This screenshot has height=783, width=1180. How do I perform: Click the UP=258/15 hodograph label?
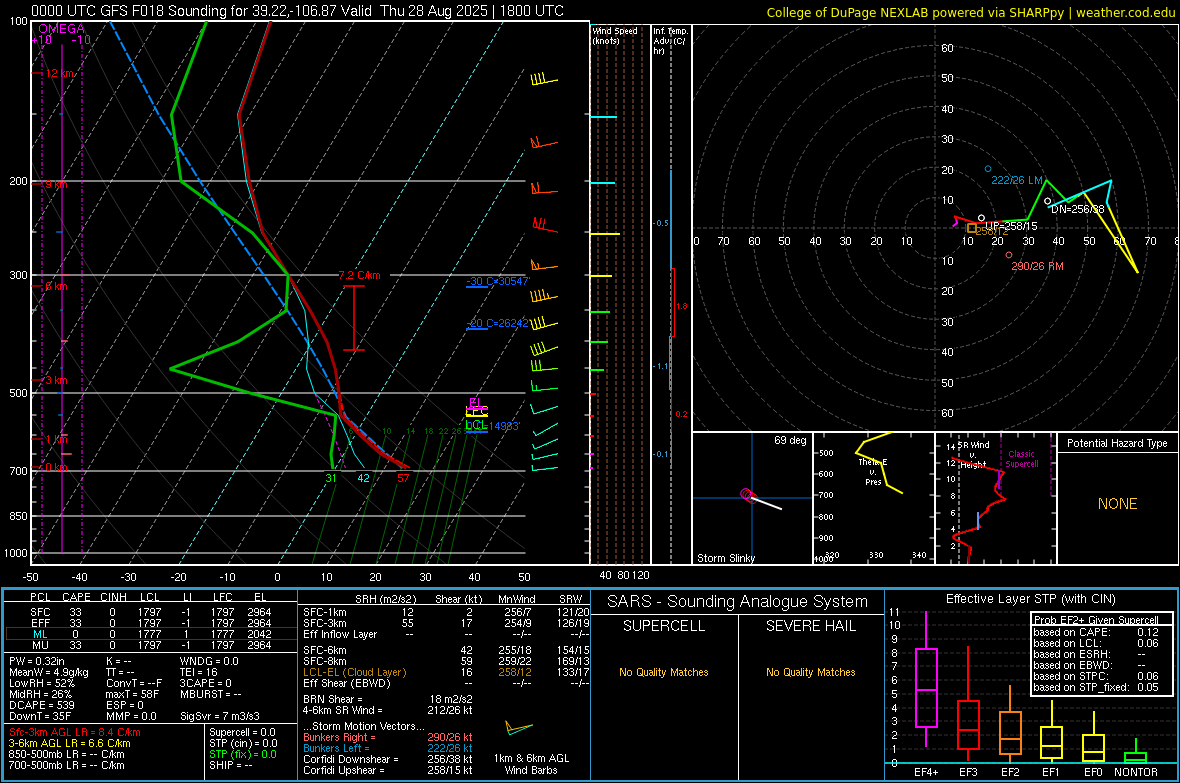point(1011,226)
